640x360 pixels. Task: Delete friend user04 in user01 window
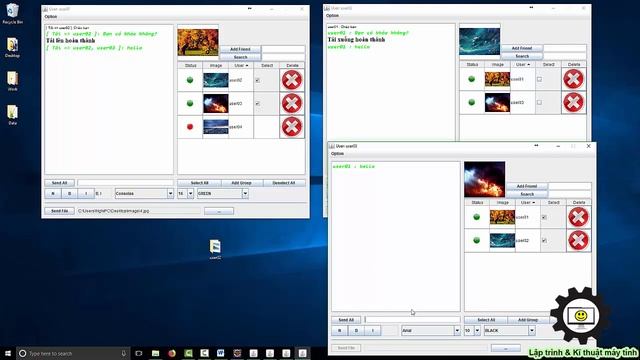292,127
